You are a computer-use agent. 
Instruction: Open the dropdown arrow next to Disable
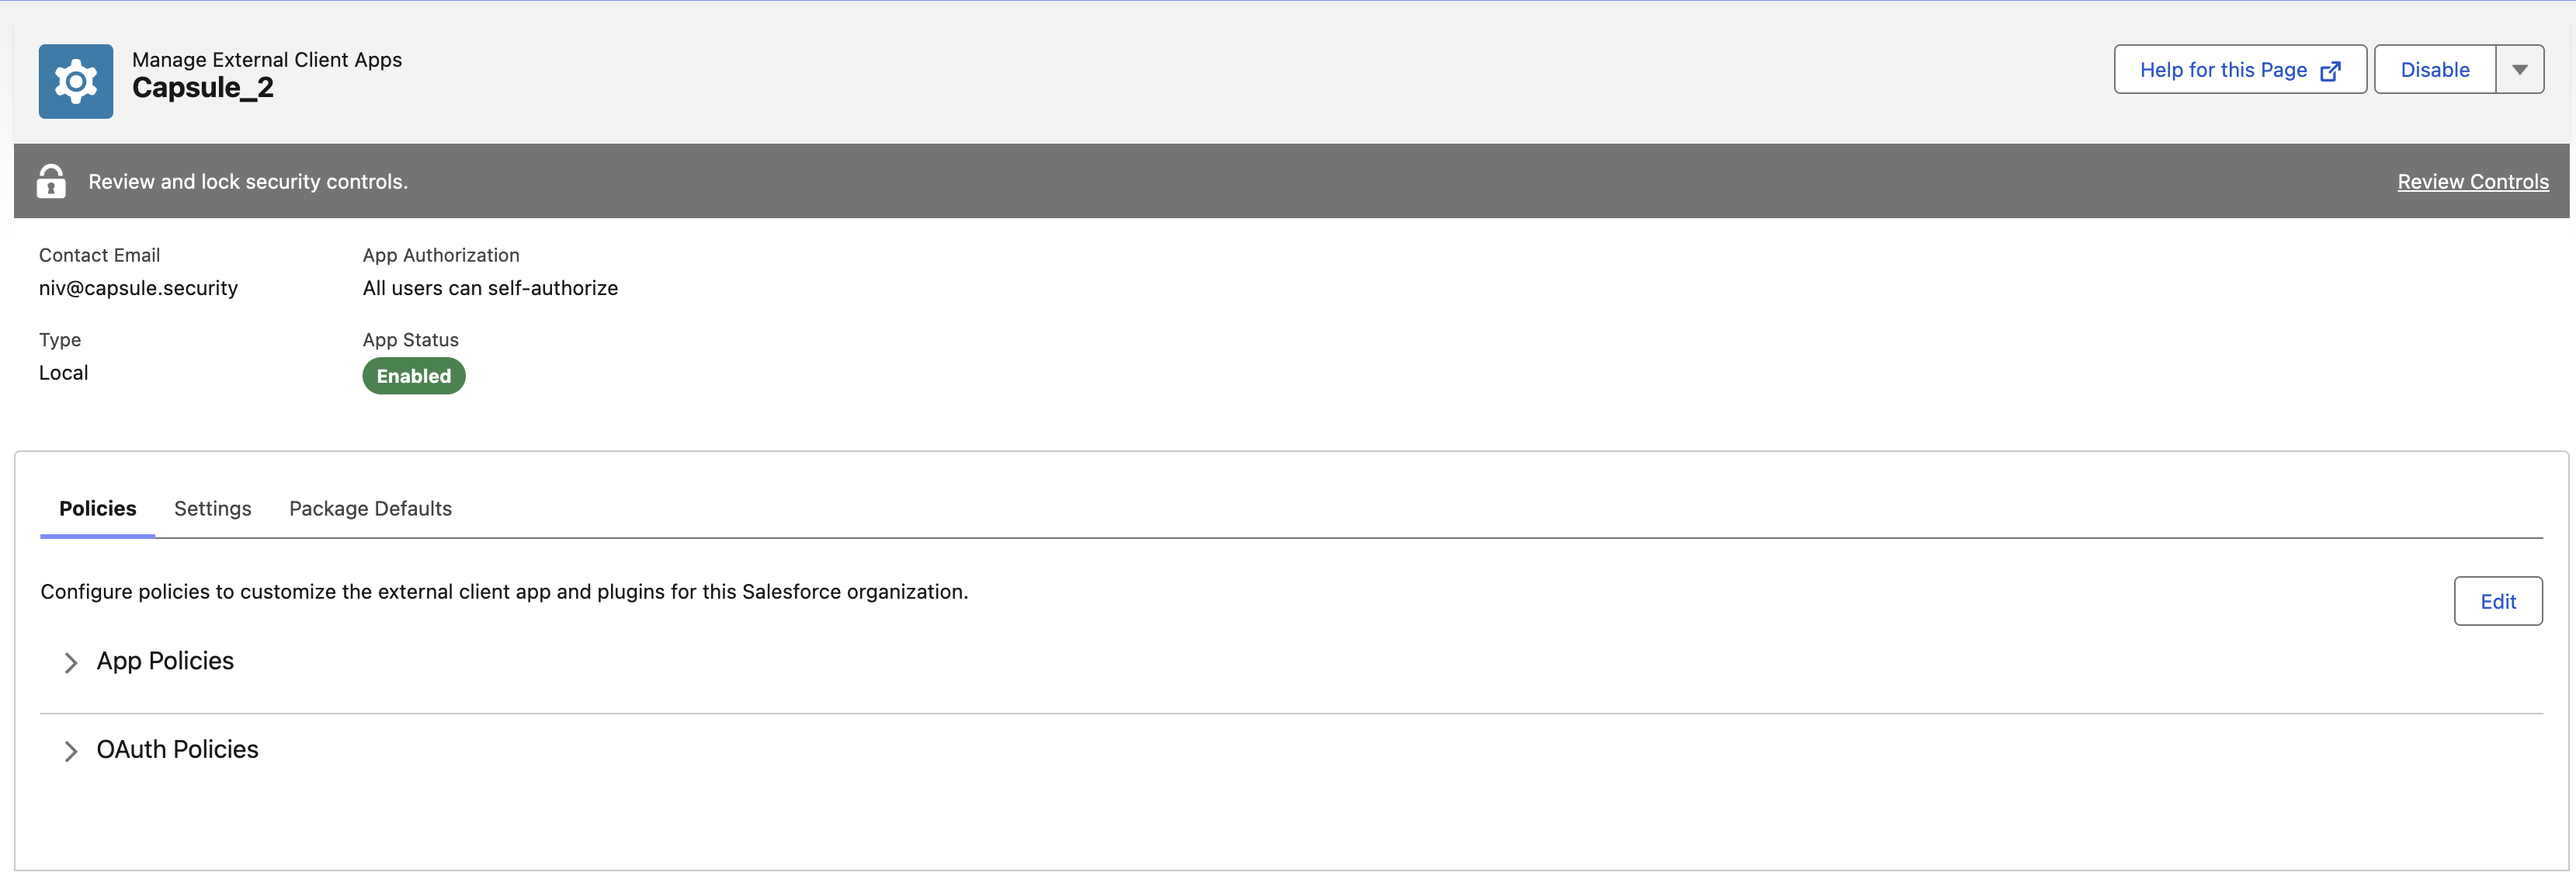tap(2519, 69)
